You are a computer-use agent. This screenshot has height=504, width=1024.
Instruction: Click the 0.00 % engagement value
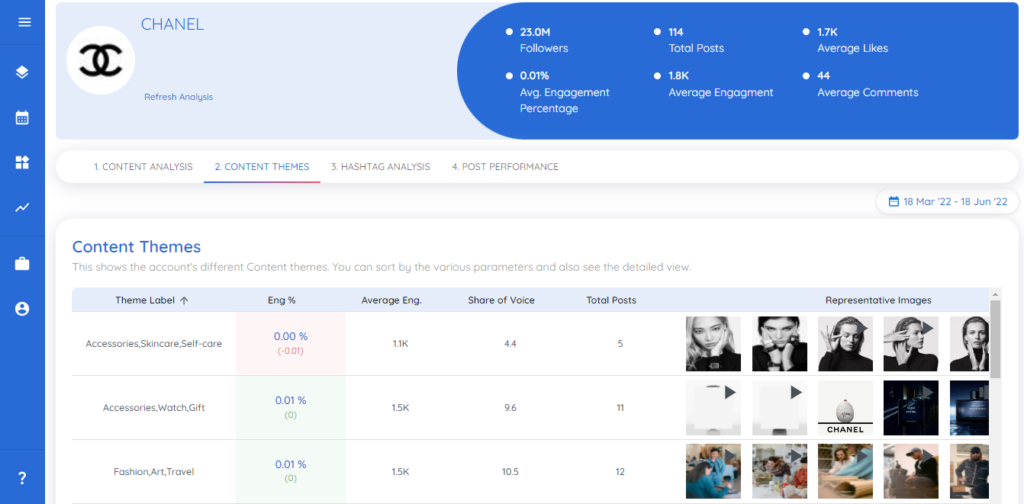tap(291, 336)
